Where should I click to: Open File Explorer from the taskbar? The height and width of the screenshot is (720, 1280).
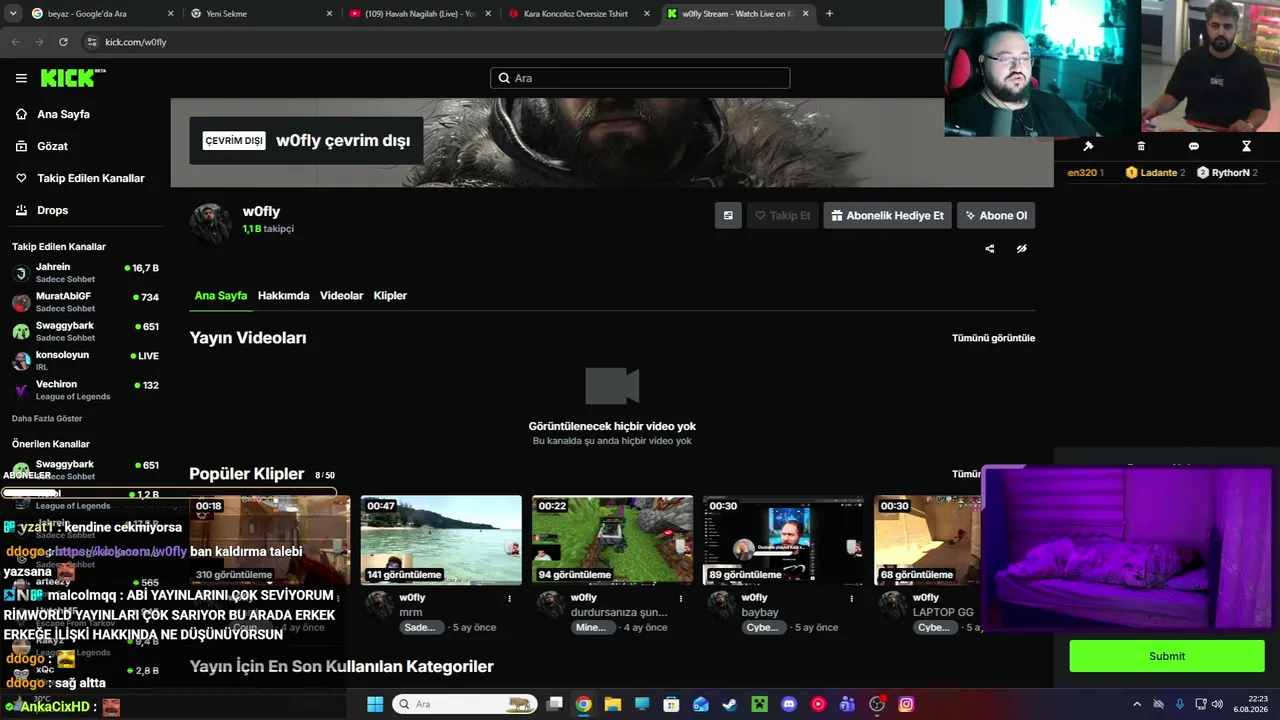[x=613, y=704]
